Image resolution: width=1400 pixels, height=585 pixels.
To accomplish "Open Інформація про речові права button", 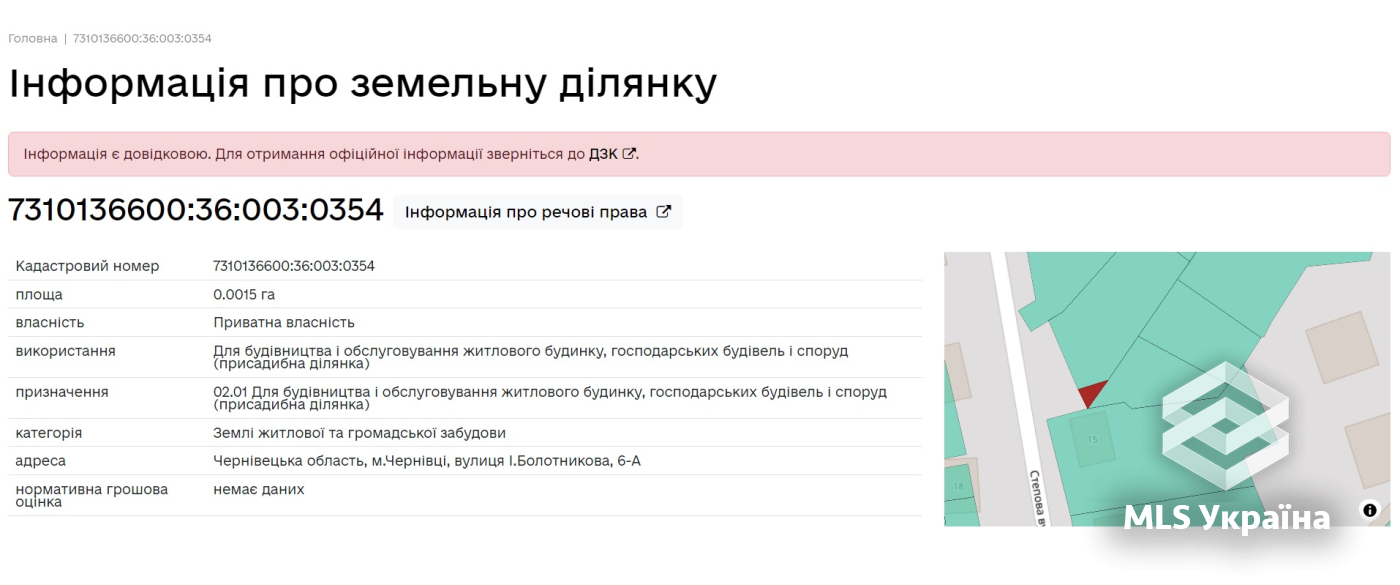I will coord(537,212).
